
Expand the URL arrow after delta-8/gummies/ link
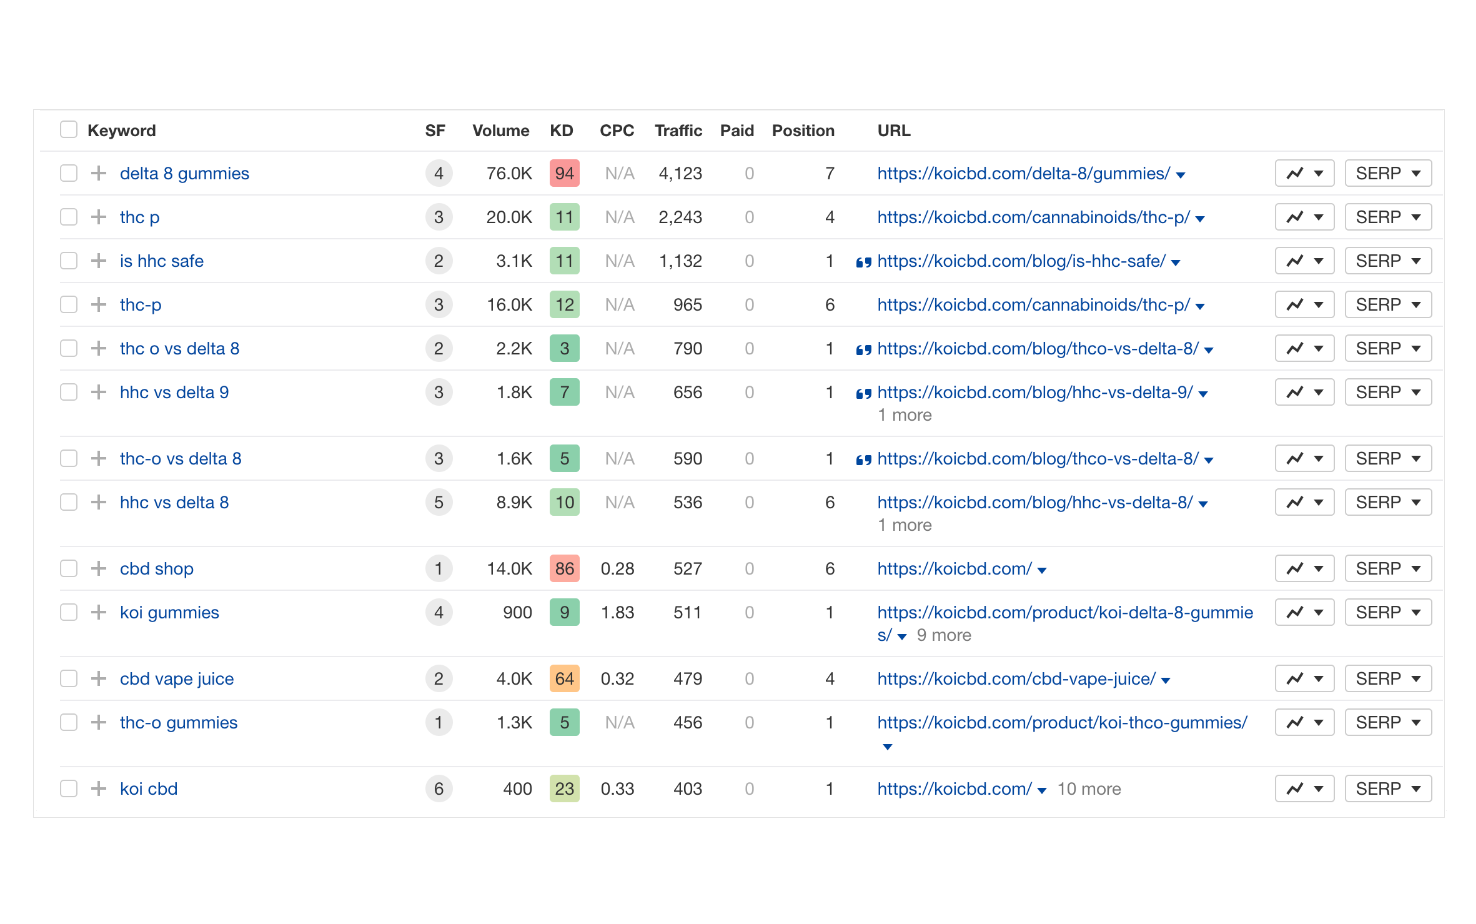click(x=1181, y=175)
